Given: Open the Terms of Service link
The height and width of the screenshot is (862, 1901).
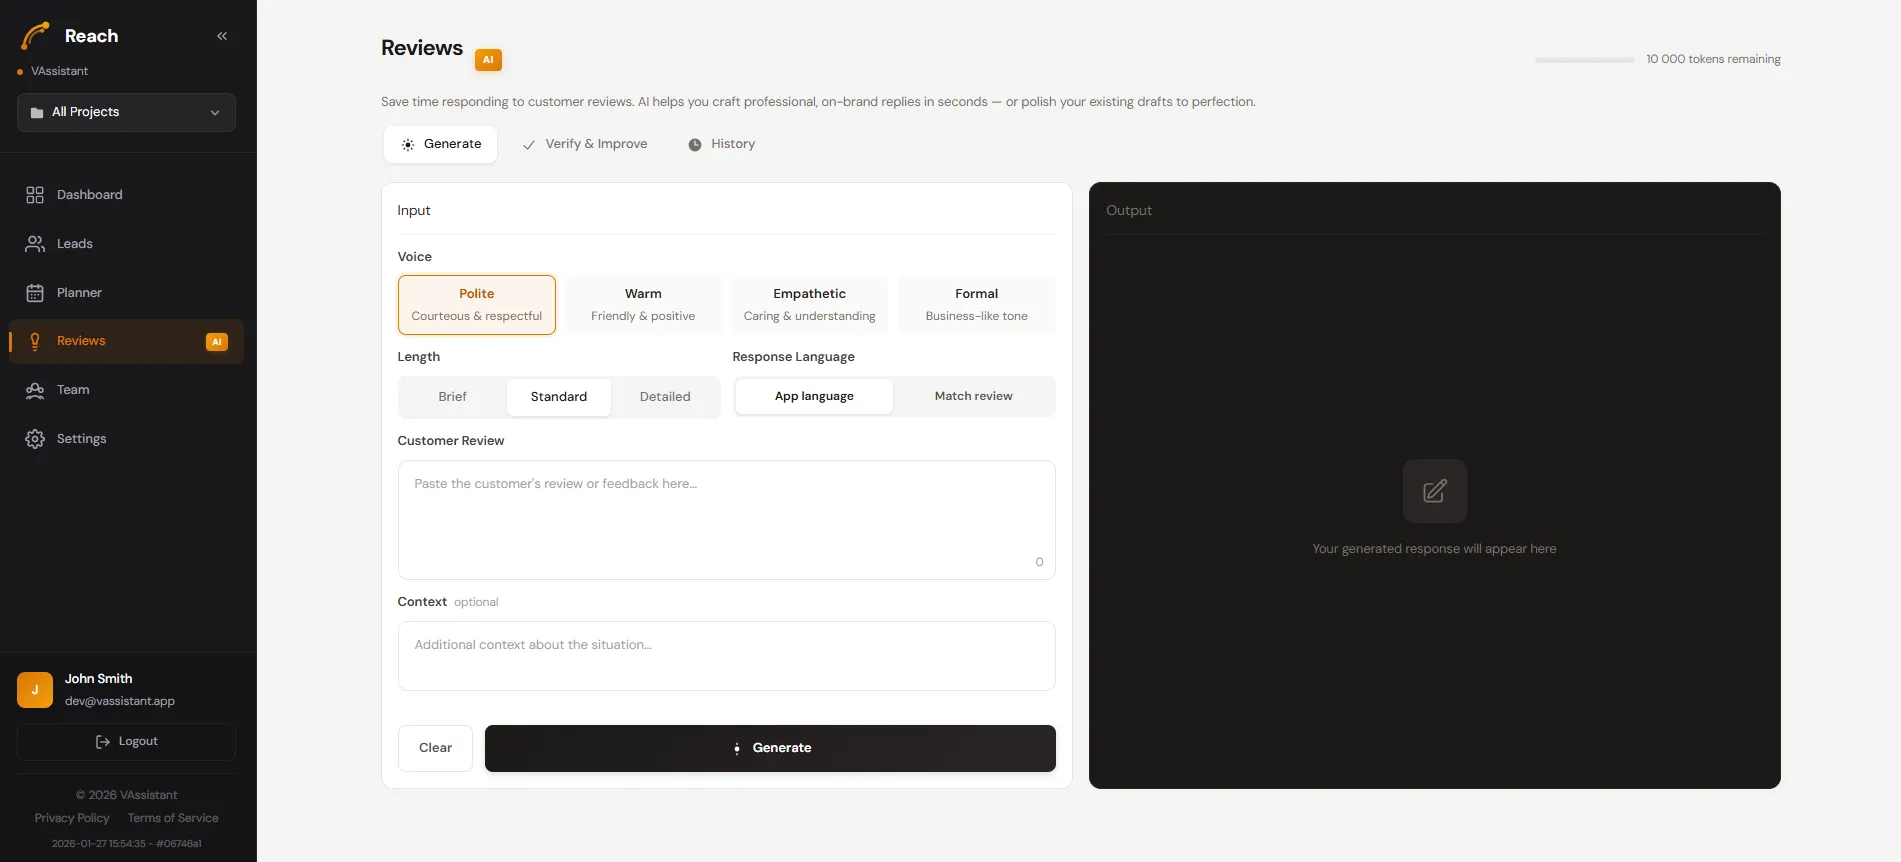Looking at the screenshot, I should 173,818.
